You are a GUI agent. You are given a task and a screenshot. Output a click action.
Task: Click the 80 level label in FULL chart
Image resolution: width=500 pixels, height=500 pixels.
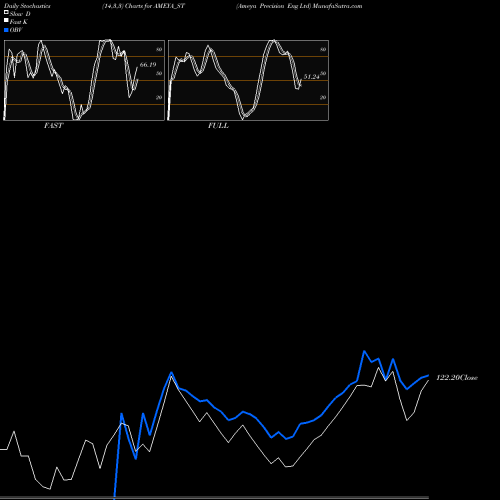click(x=323, y=49)
